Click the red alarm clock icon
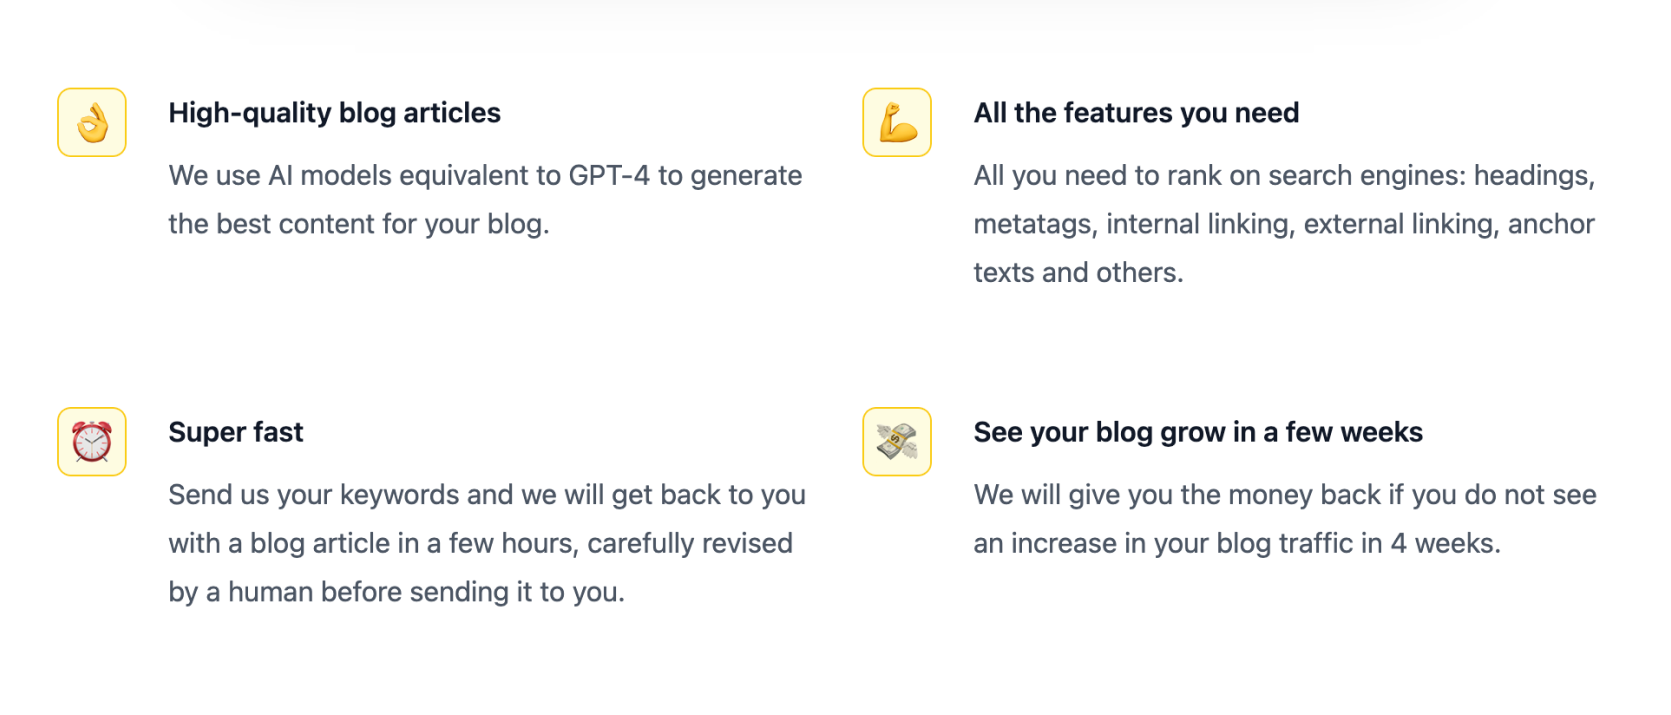 click(92, 442)
